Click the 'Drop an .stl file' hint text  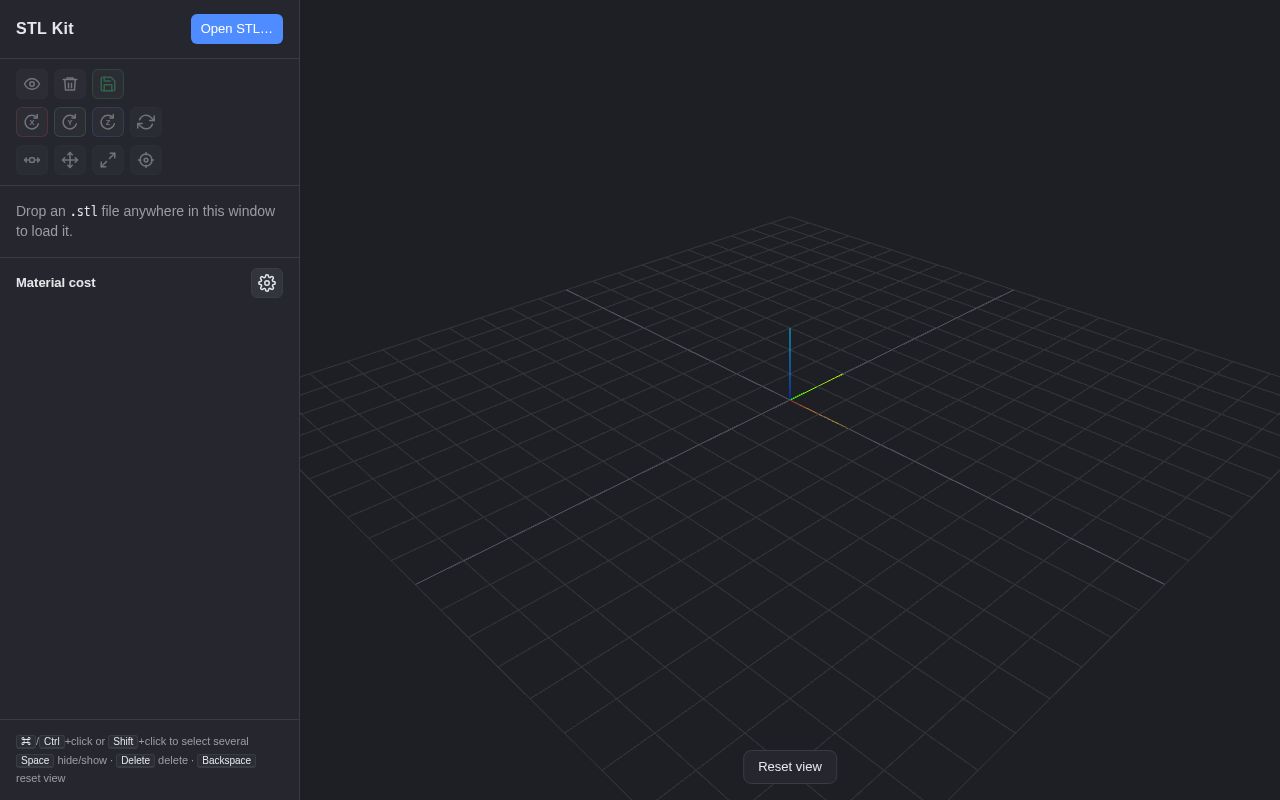[x=145, y=221]
